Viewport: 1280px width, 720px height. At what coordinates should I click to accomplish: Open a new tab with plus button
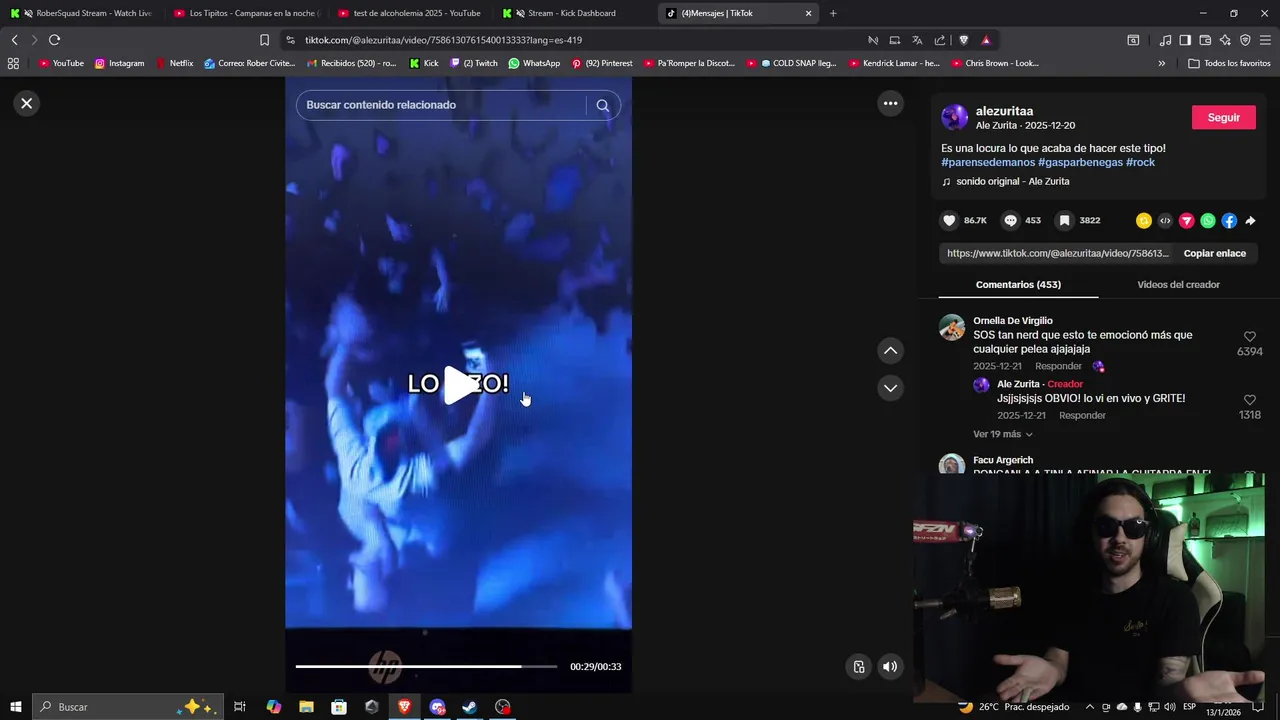(x=833, y=13)
